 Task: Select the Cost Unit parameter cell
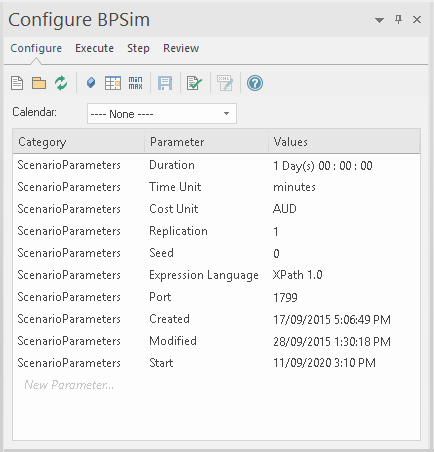tap(174, 209)
